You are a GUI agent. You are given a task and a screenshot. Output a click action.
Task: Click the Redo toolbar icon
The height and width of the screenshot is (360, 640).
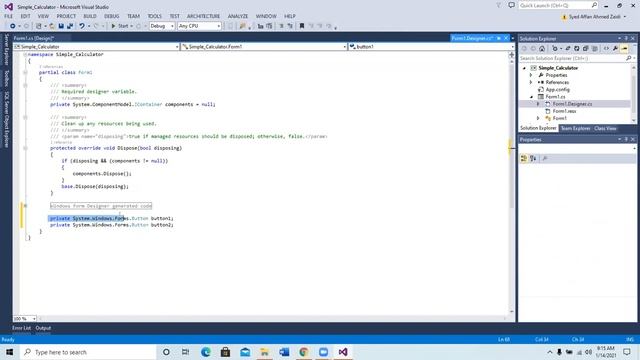[x=96, y=26]
